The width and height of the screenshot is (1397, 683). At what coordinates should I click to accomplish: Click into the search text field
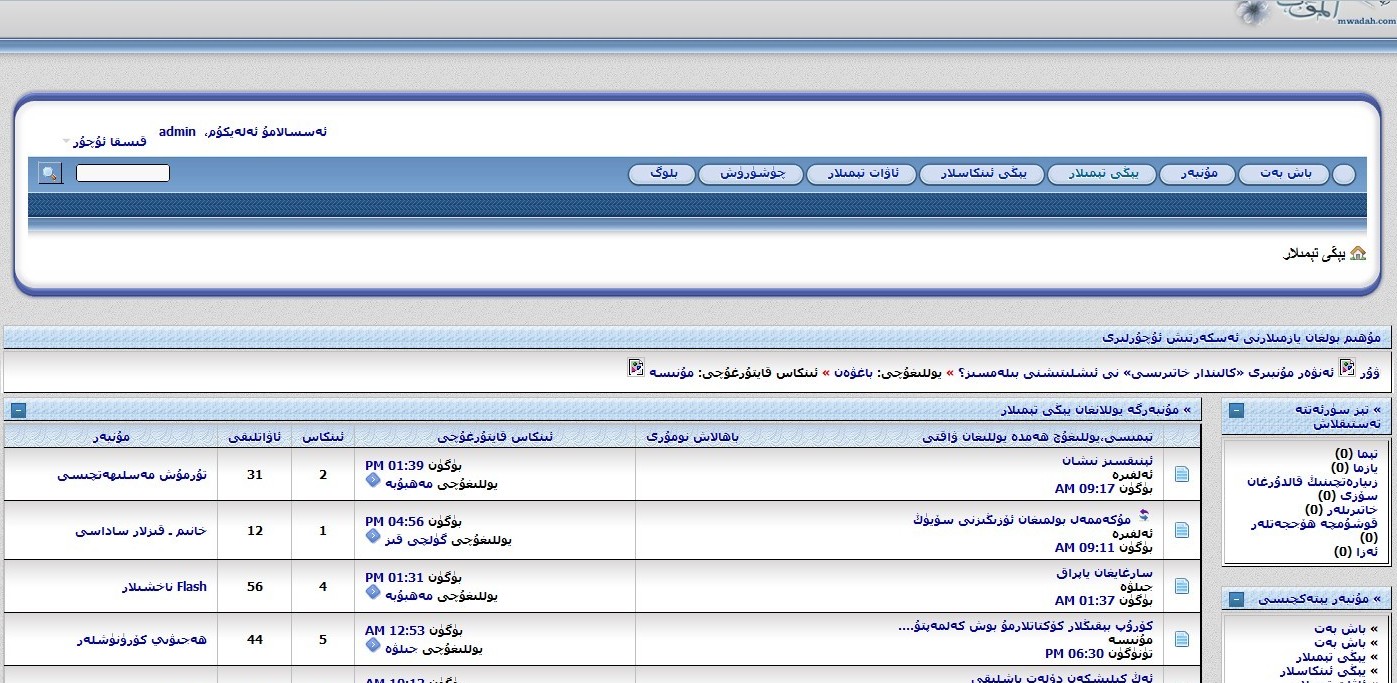(122, 174)
